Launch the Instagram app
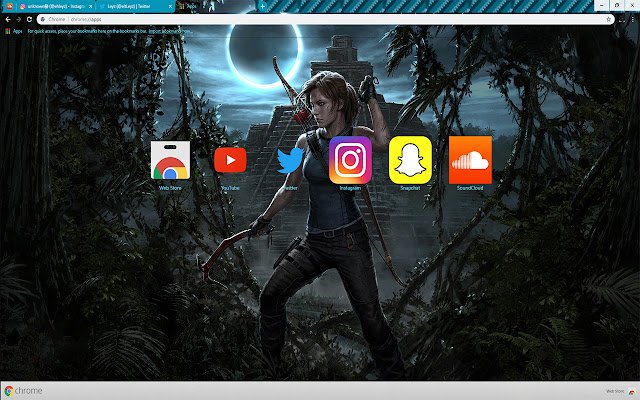The width and height of the screenshot is (640, 400). tap(350, 160)
